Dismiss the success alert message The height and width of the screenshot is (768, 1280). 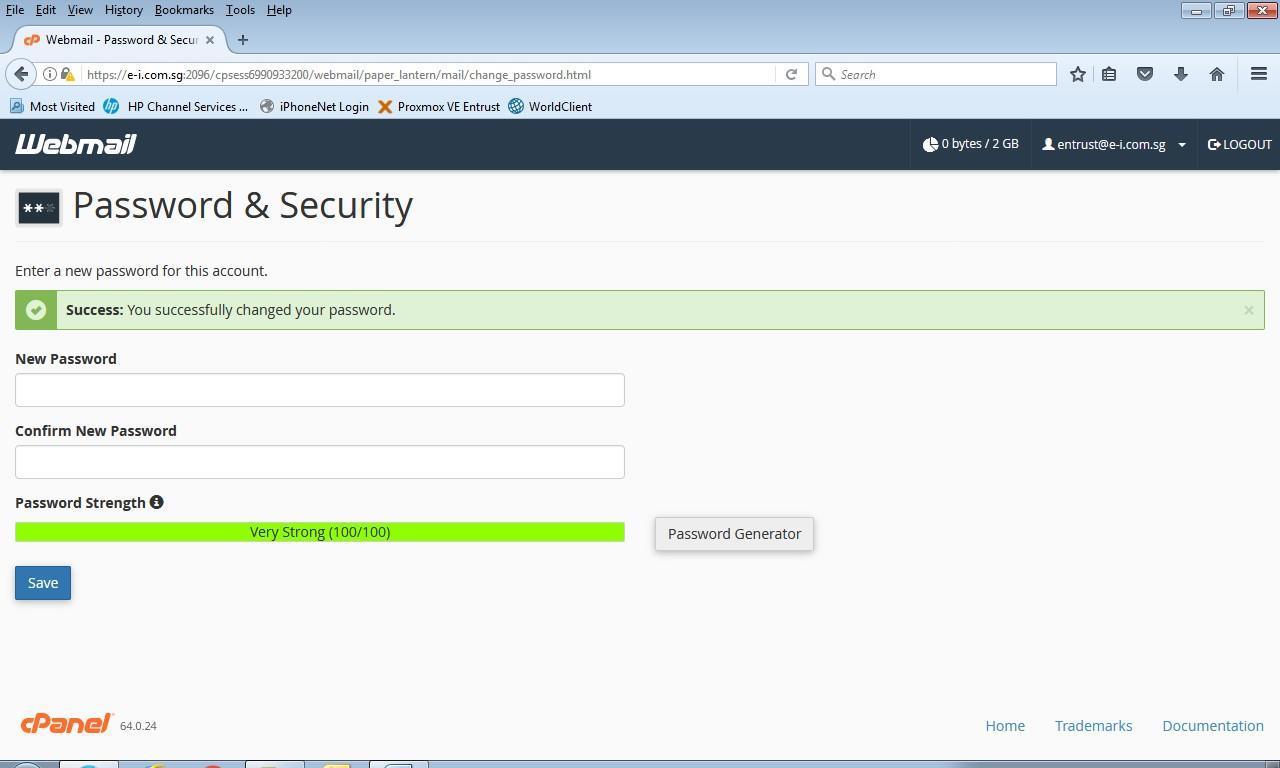(1249, 310)
